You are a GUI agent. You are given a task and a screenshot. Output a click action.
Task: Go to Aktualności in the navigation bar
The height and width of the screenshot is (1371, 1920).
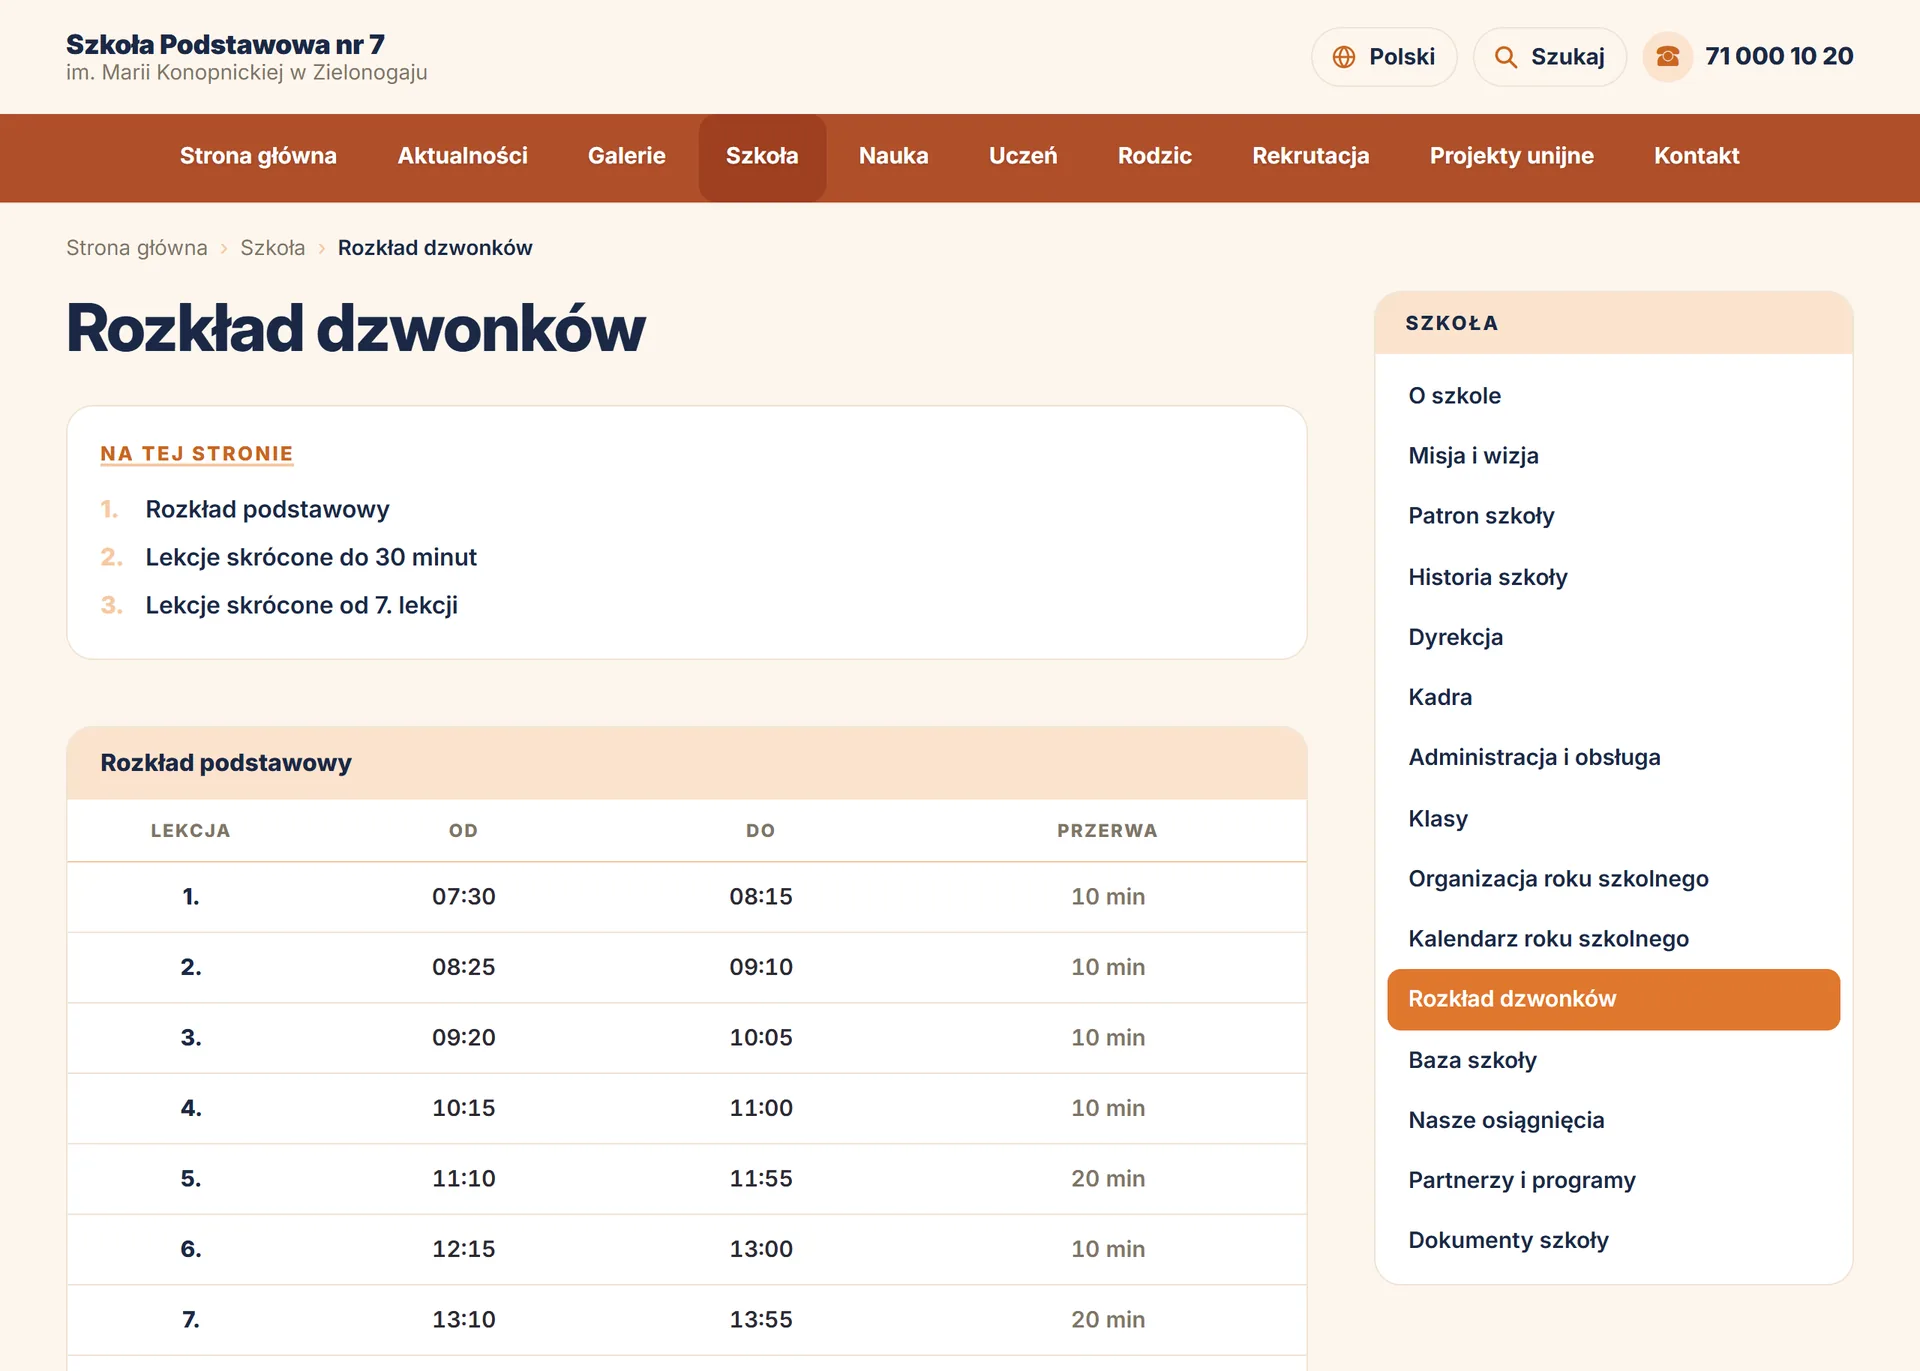(x=462, y=157)
